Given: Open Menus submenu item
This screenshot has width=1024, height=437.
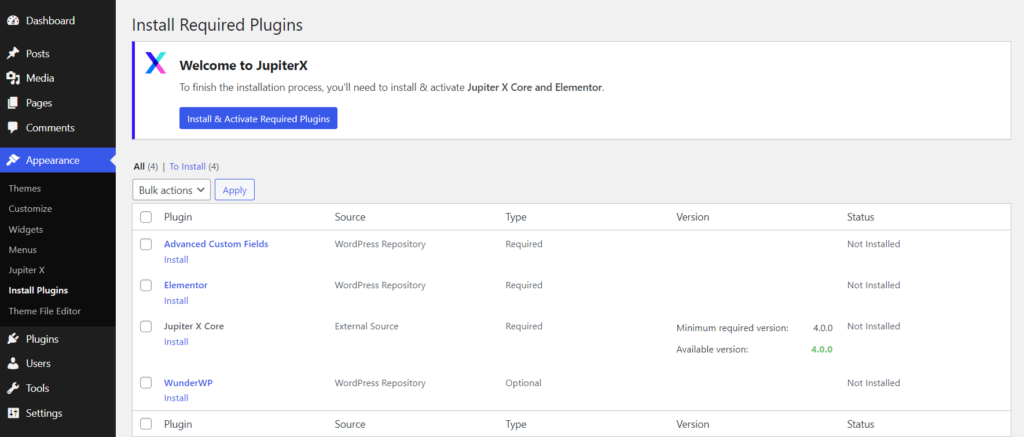Looking at the screenshot, I should 23,250.
